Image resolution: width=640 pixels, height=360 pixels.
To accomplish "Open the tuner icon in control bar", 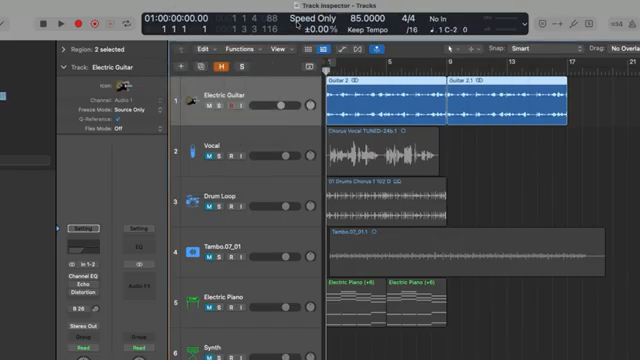I will 573,24.
